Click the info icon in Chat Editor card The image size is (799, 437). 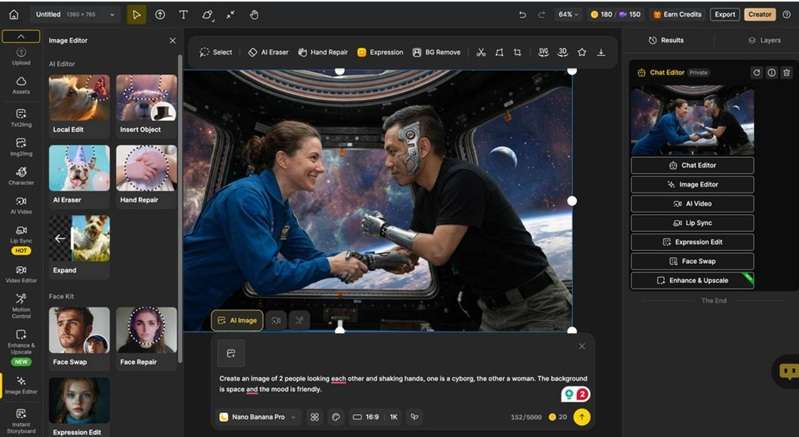pyautogui.click(x=771, y=73)
